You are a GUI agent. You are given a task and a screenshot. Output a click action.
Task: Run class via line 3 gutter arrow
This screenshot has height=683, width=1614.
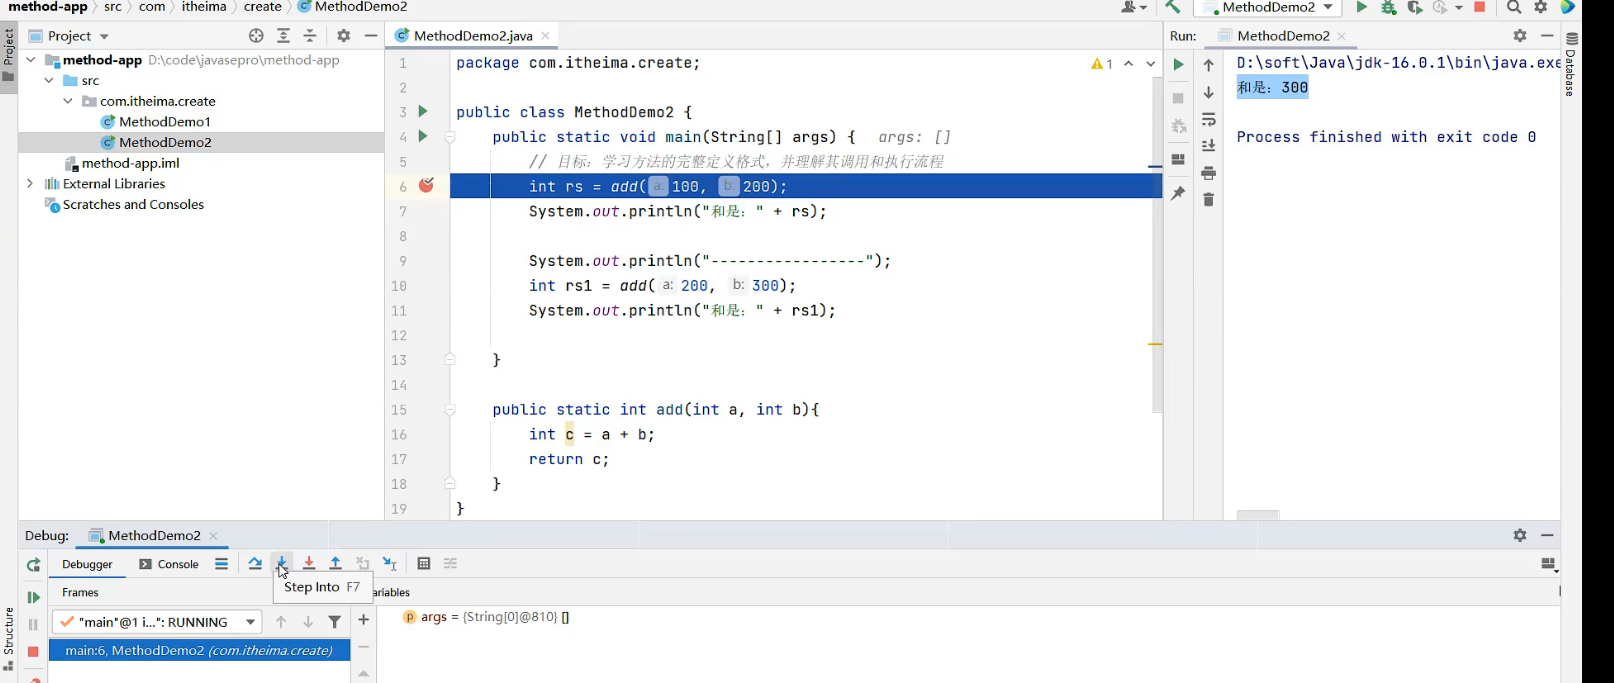[422, 111]
